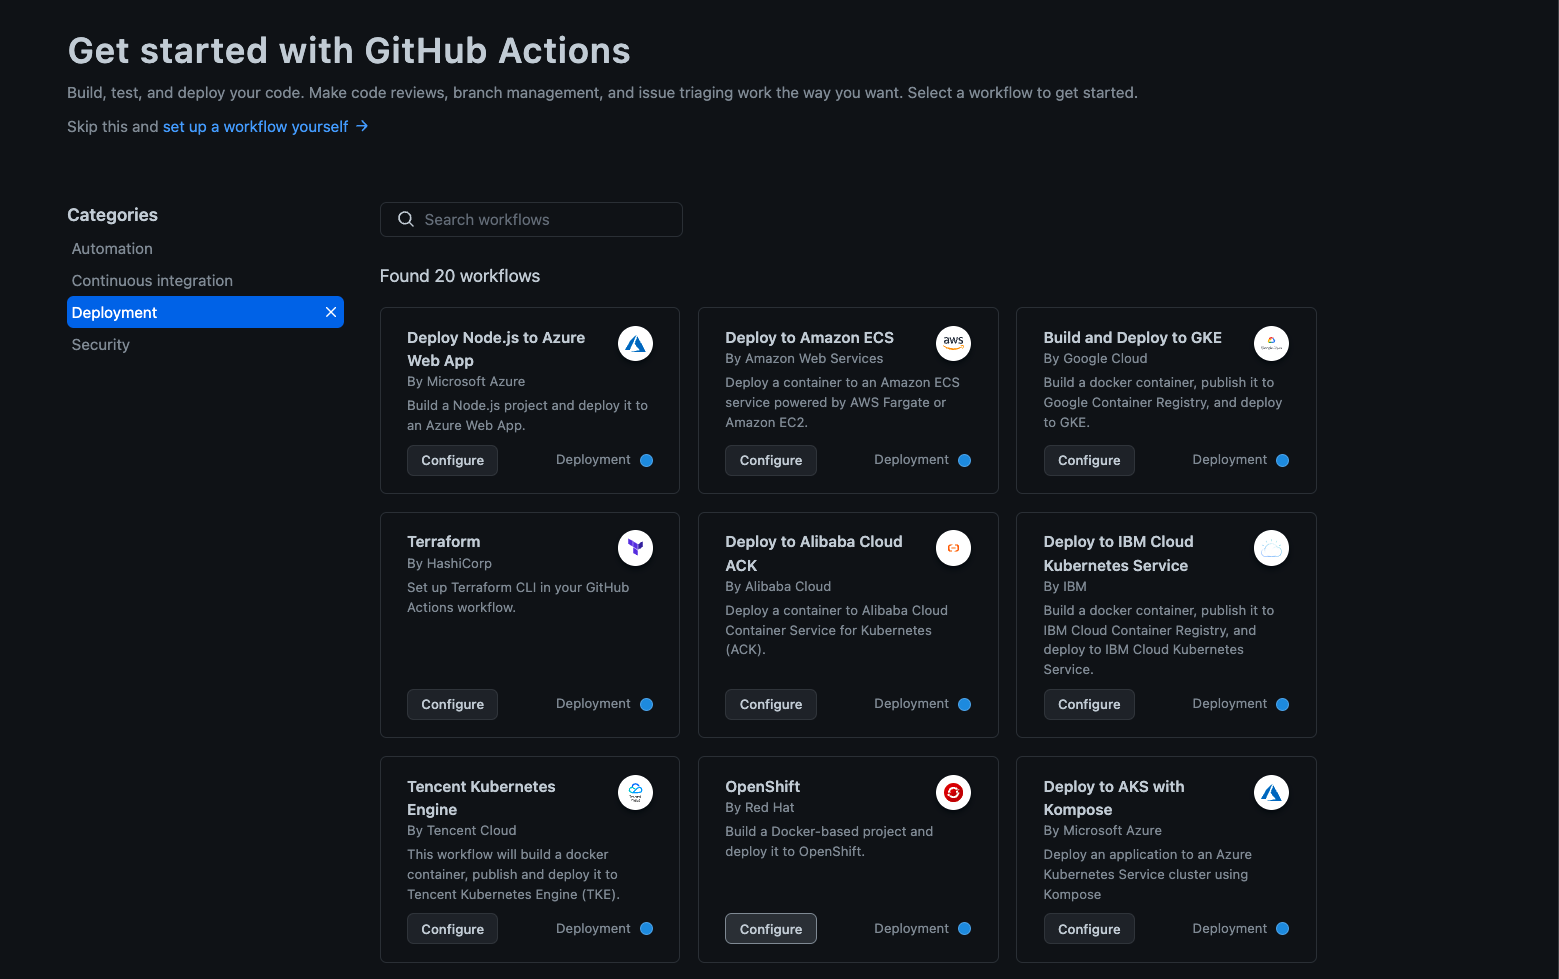The height and width of the screenshot is (979, 1559).
Task: Click the AWS logo on Amazon ECS card
Action: tap(953, 344)
